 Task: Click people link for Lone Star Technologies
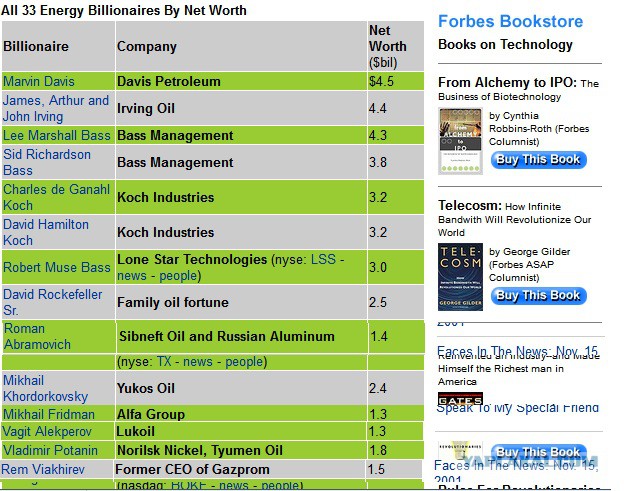(x=178, y=276)
